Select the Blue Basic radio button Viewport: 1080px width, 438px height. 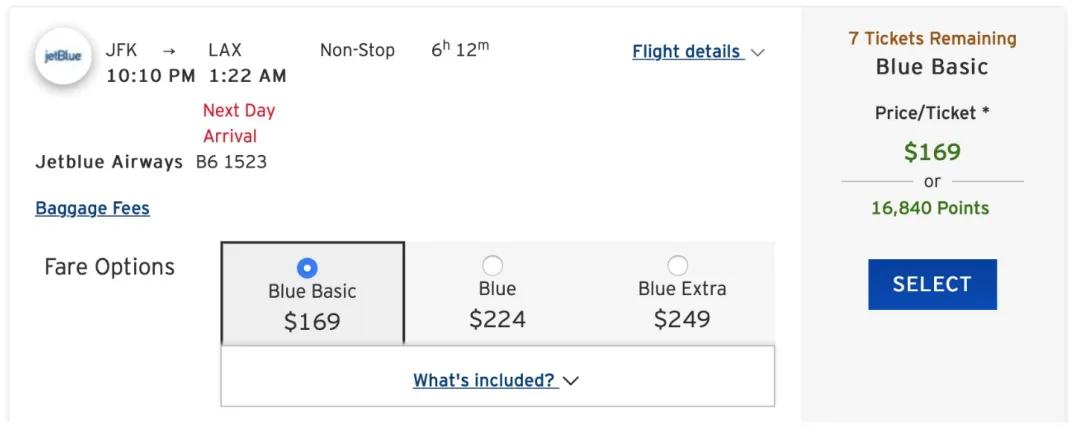click(307, 267)
